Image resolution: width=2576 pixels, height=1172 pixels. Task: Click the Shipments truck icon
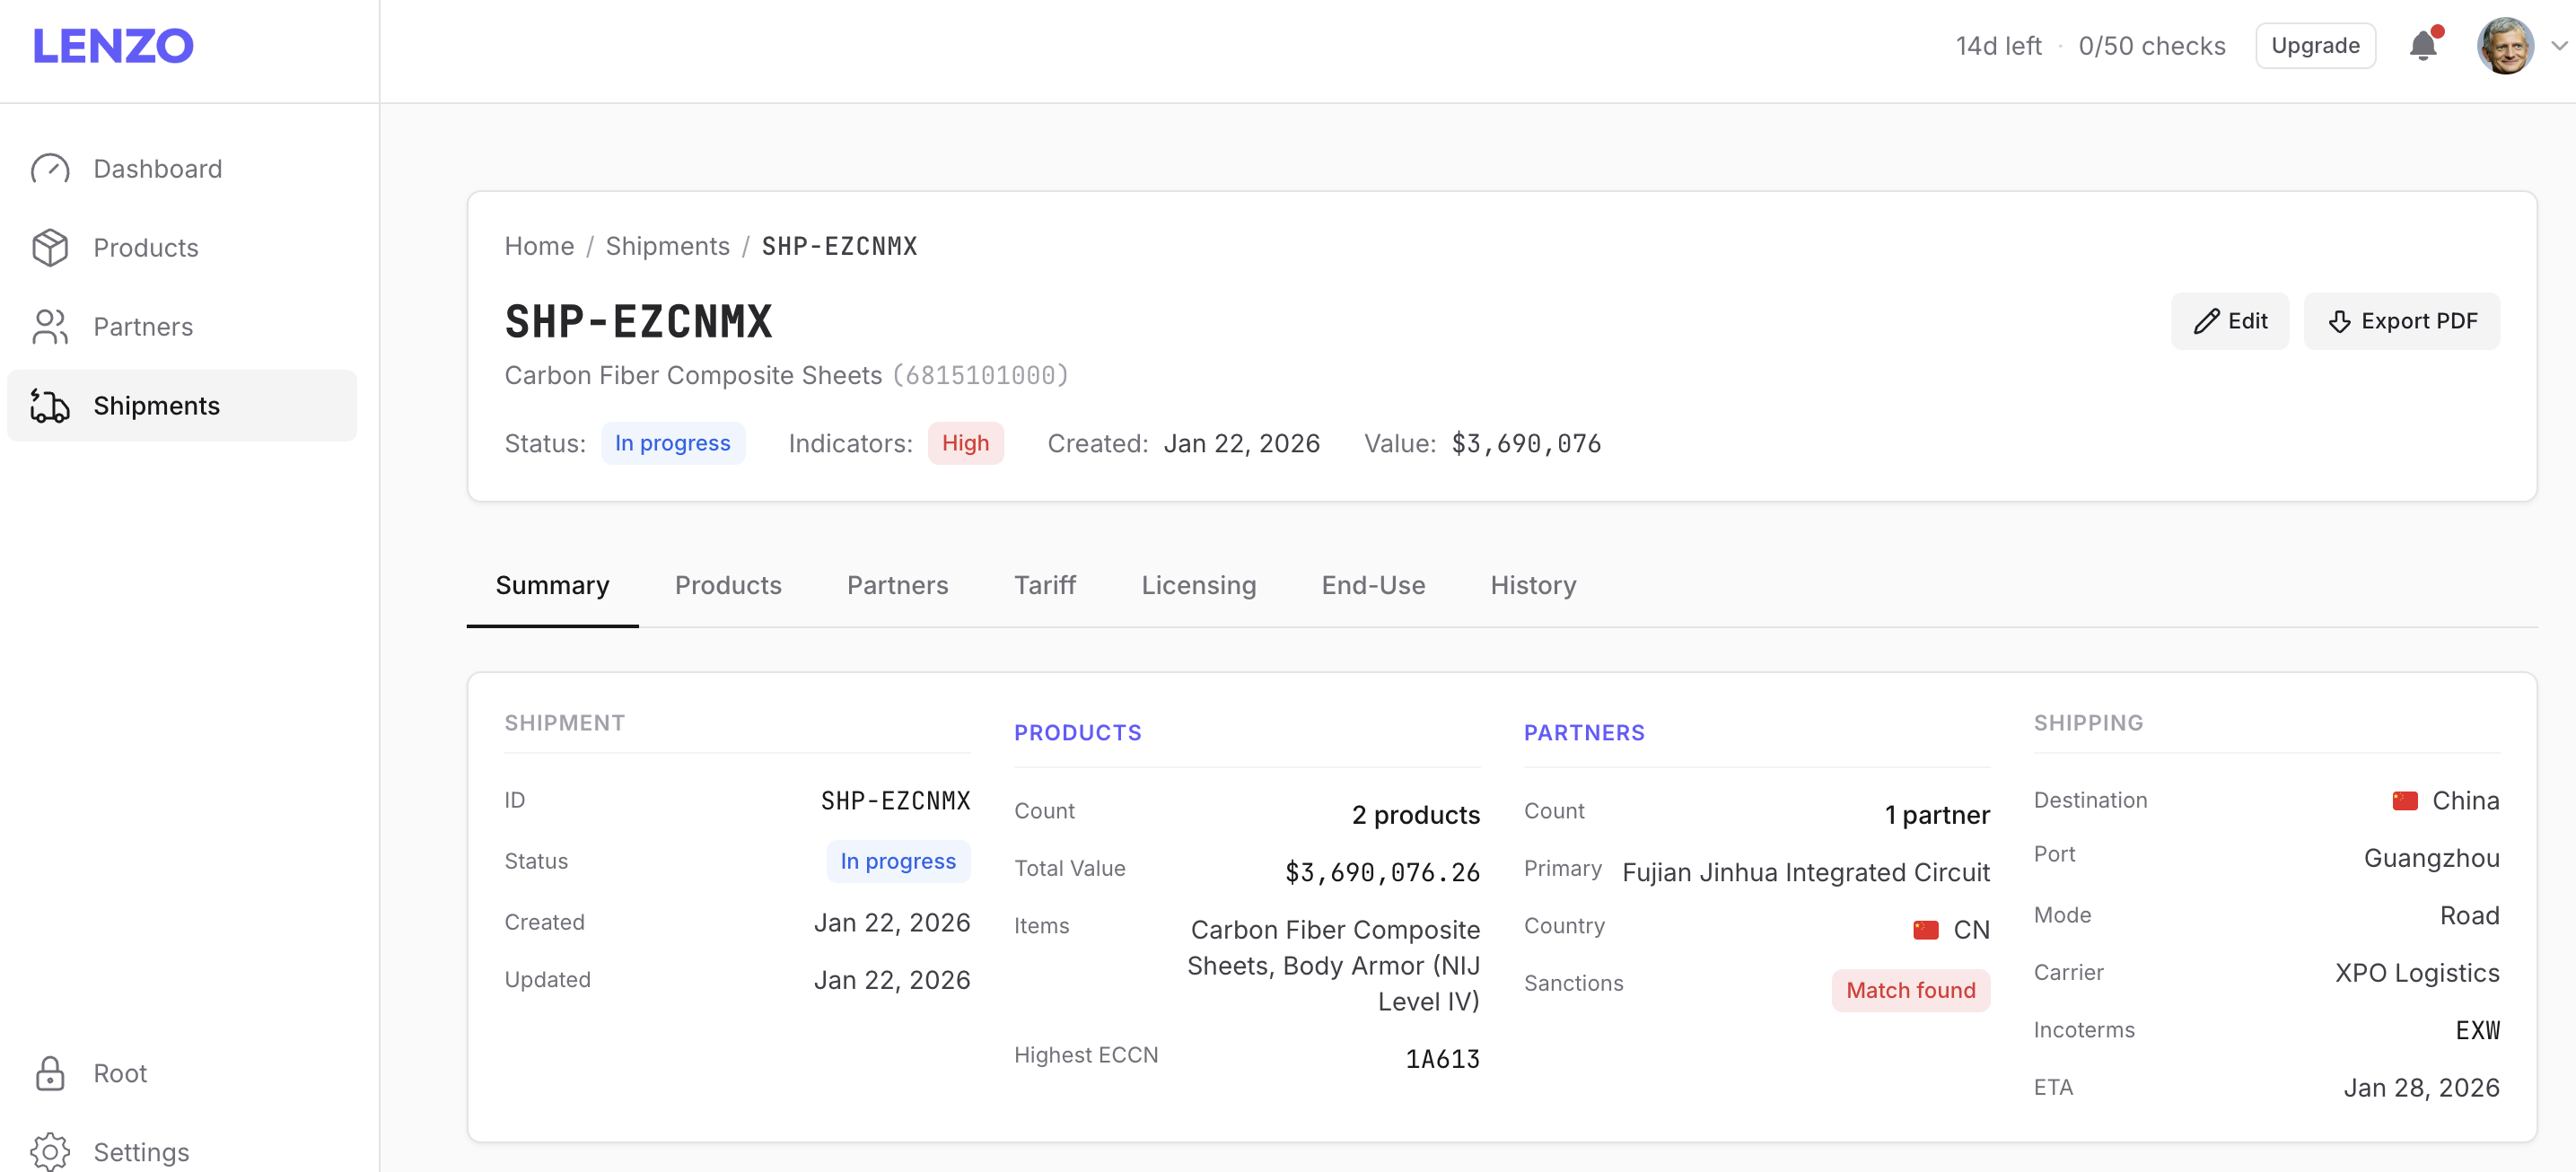tap(49, 405)
